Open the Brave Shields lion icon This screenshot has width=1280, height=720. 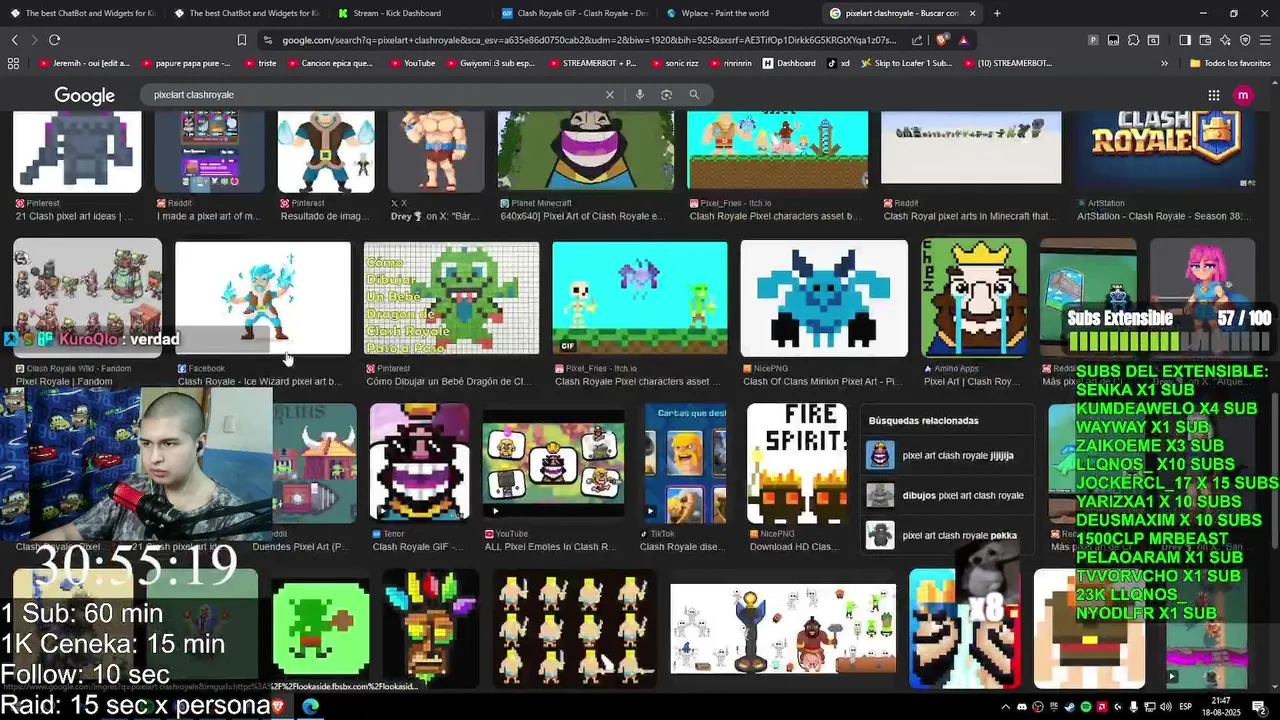pyautogui.click(x=942, y=40)
